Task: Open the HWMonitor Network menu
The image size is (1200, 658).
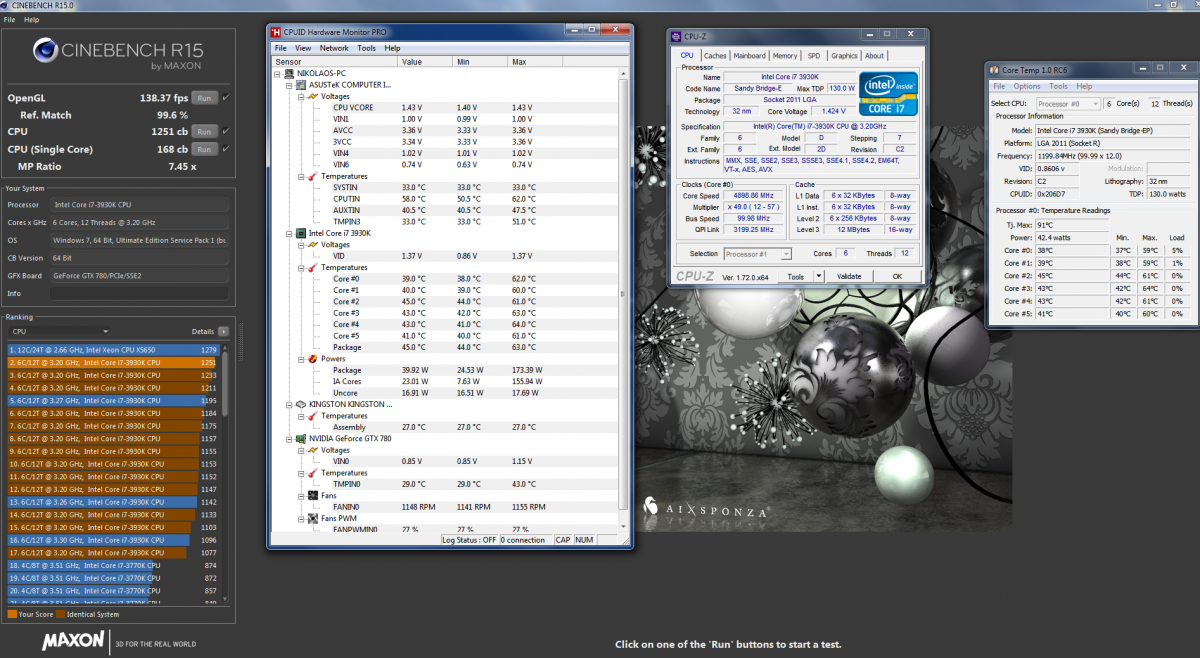Action: point(334,48)
